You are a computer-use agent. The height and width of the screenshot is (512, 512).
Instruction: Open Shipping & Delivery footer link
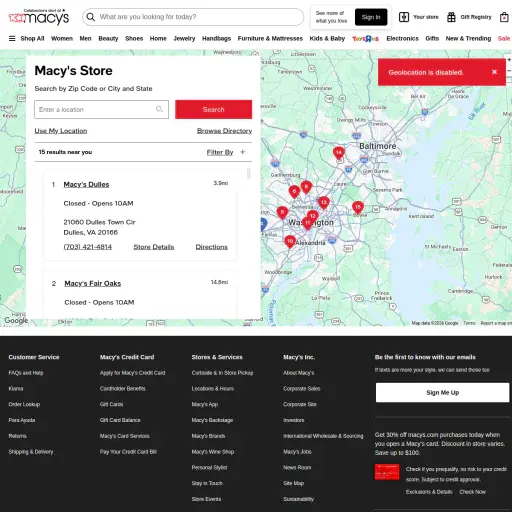click(31, 452)
